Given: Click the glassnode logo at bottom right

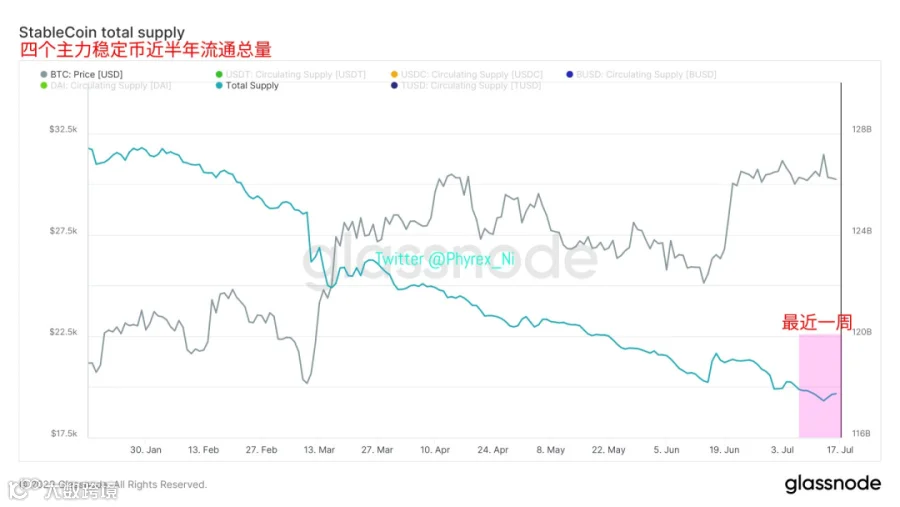Looking at the screenshot, I should pyautogui.click(x=832, y=484).
